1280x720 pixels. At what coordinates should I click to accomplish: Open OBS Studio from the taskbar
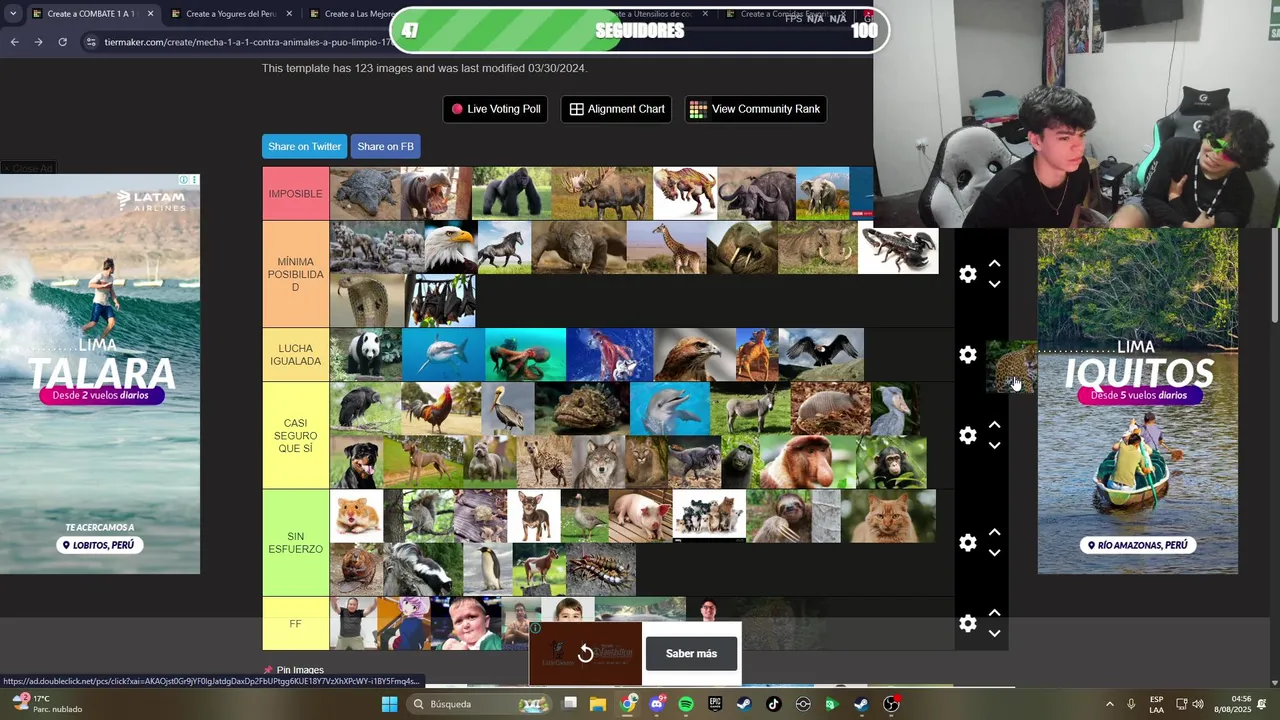click(891, 704)
